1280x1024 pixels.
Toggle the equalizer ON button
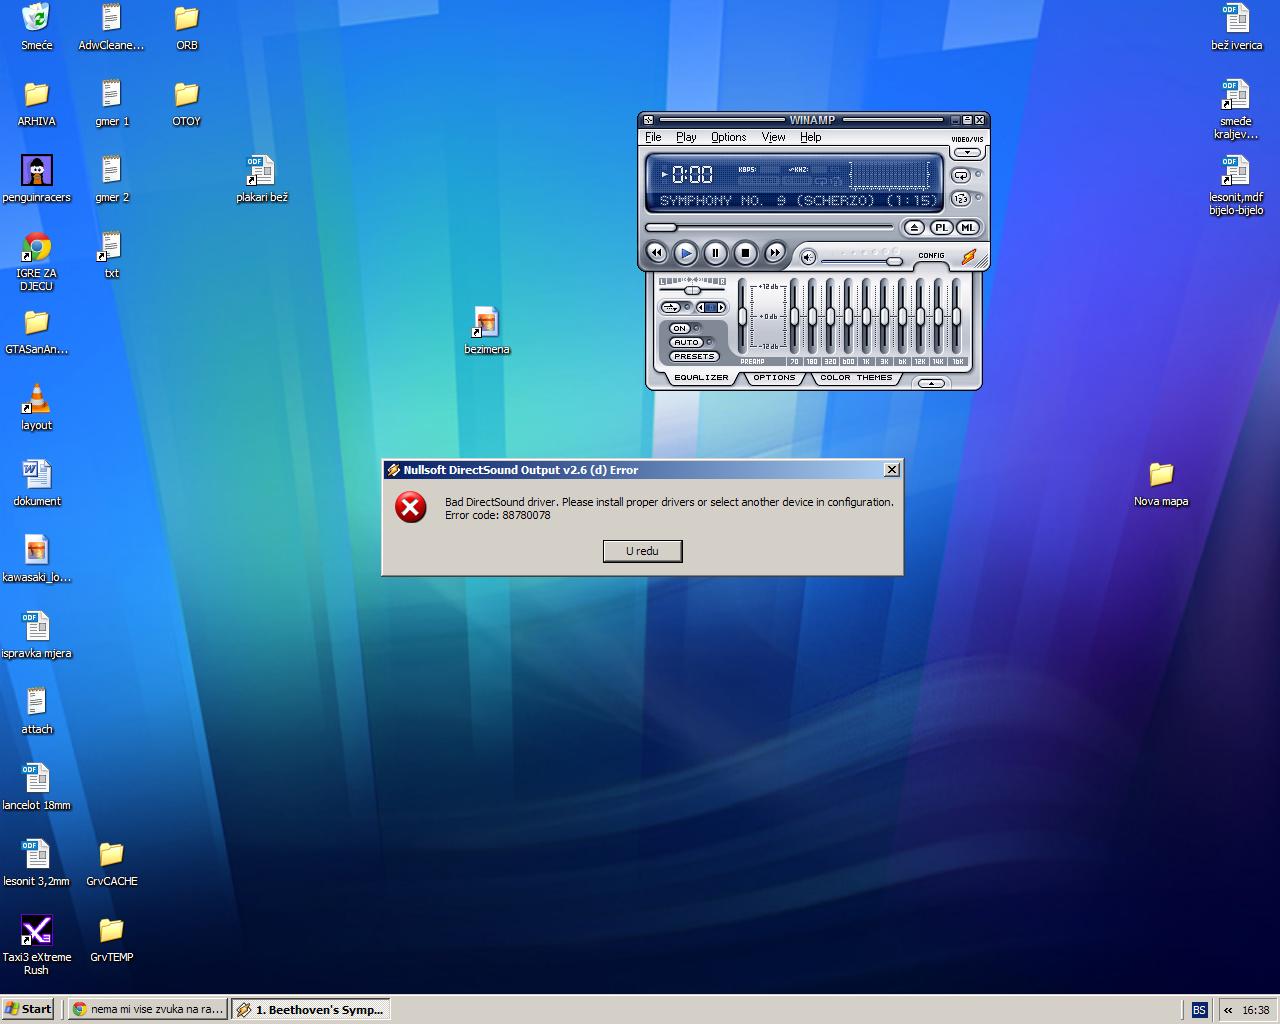(680, 328)
